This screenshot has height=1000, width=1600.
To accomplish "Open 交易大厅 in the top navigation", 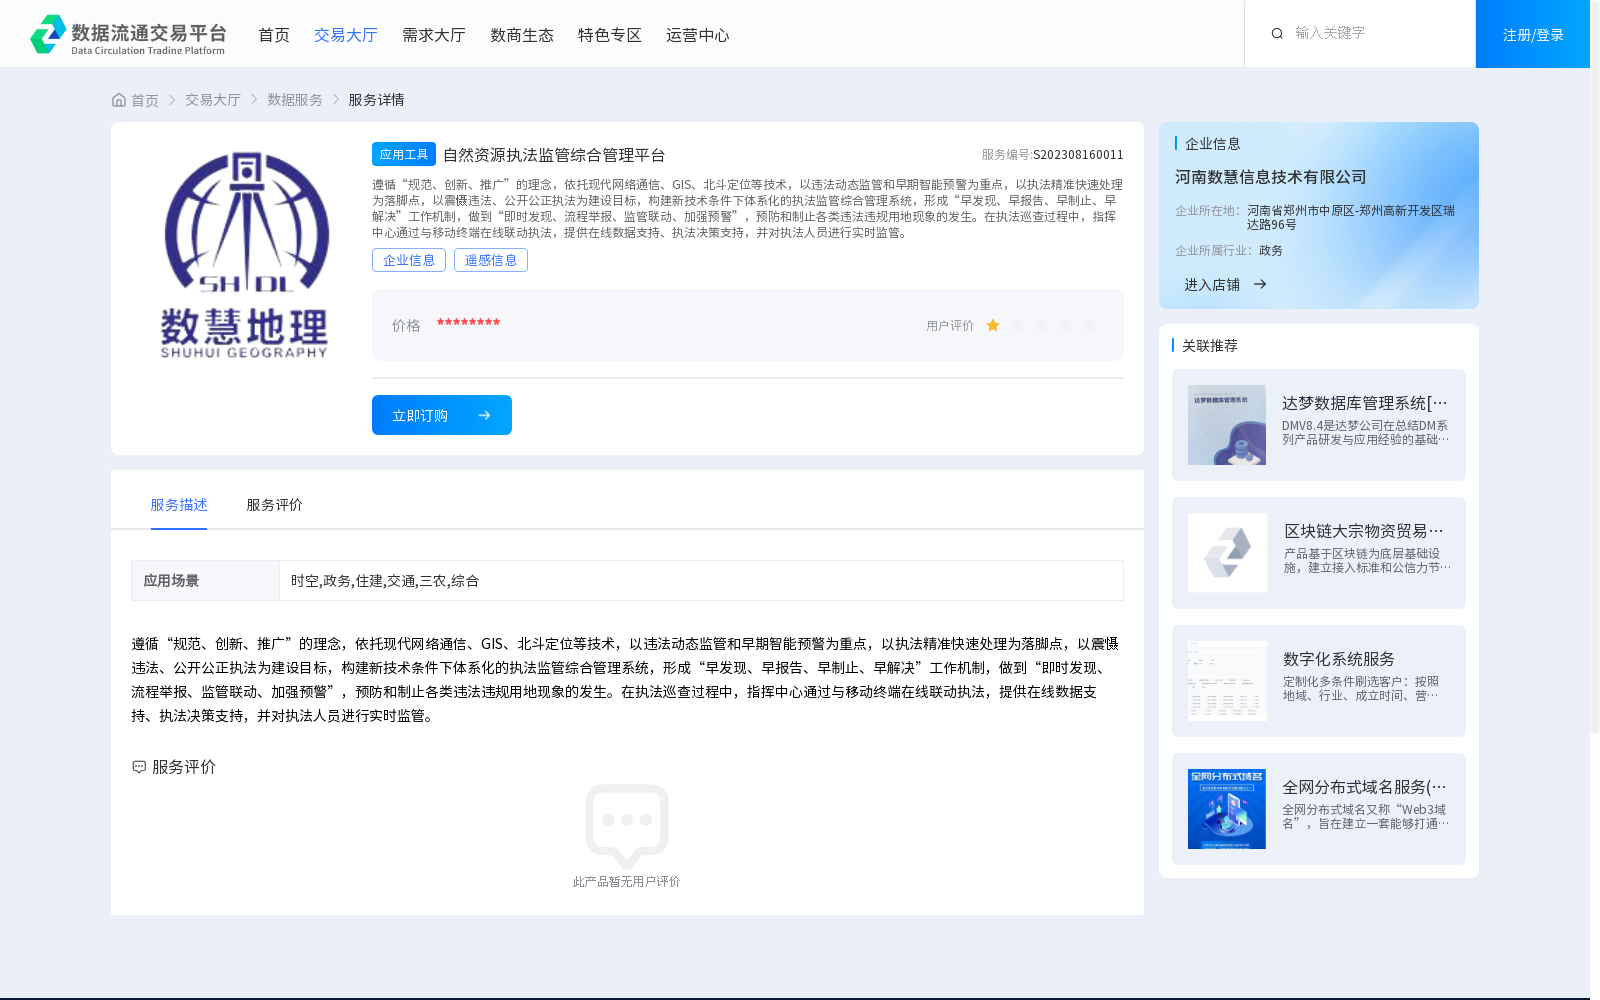I will (346, 35).
